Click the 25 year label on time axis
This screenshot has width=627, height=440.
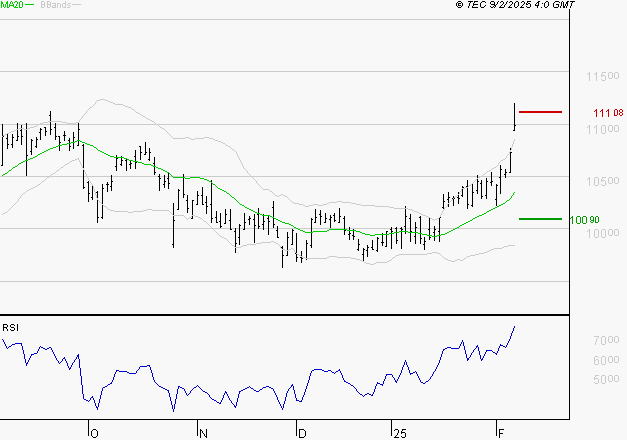[x=399, y=433]
